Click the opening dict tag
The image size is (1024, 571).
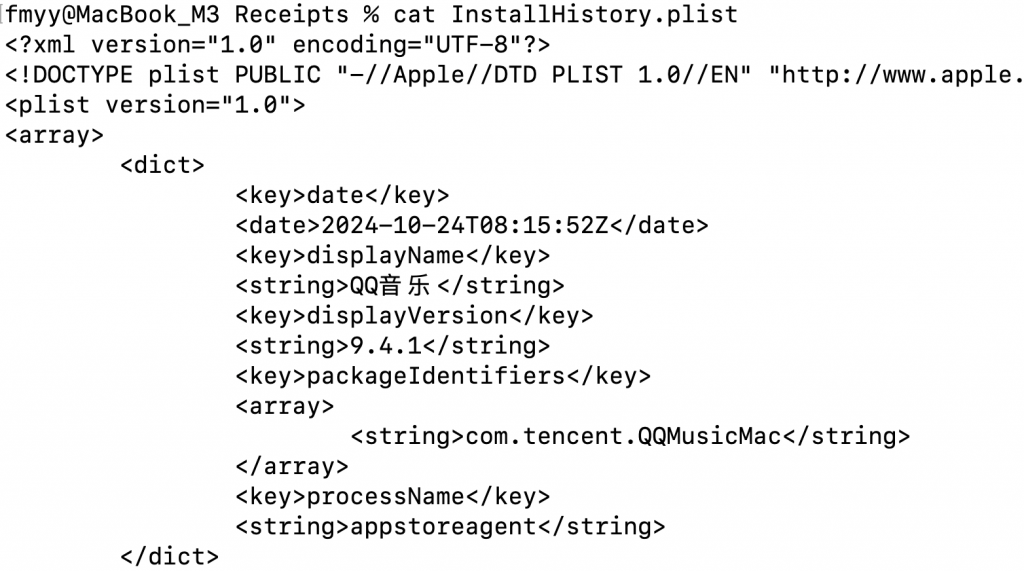162,165
